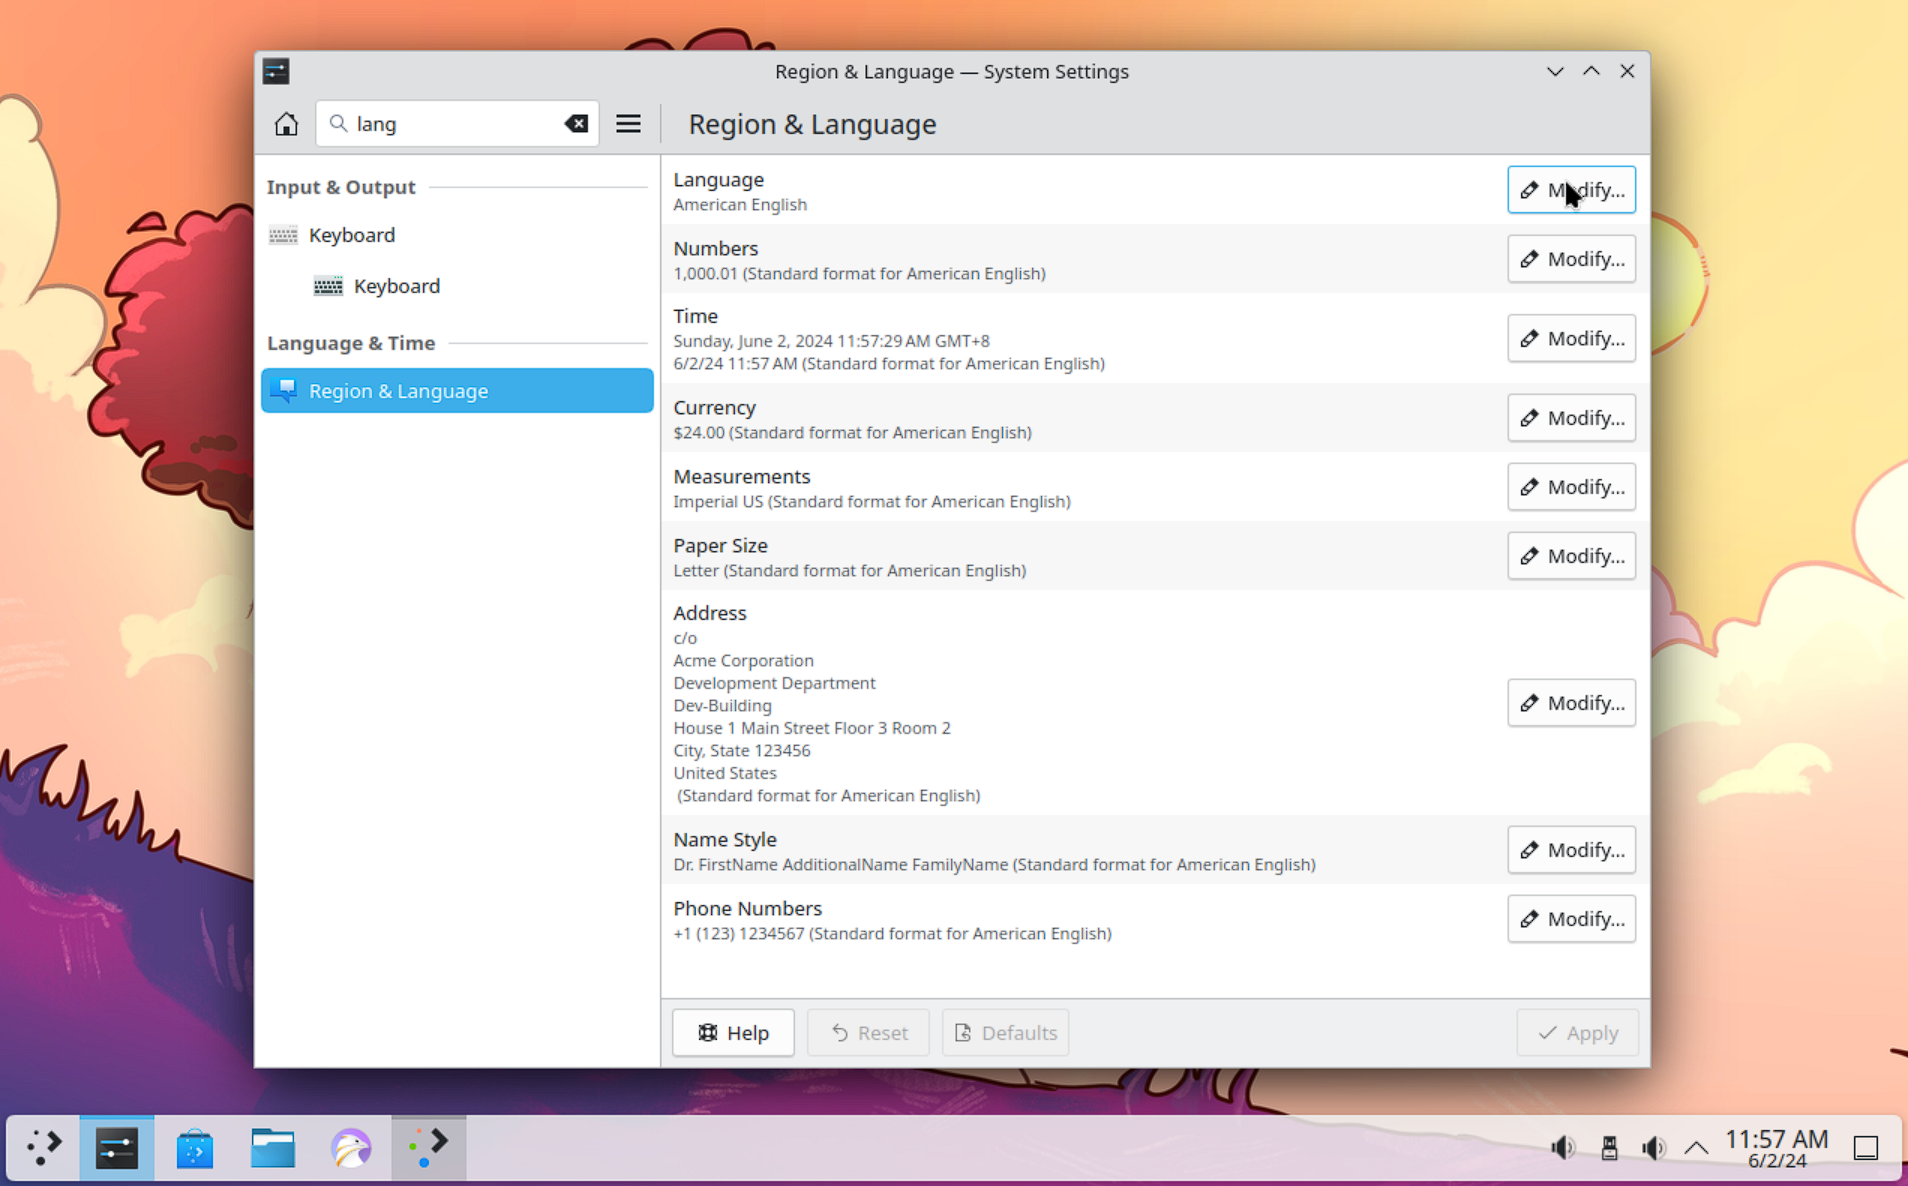Viewport: 1908px width, 1186px height.
Task: Click the second speaker icon in tray
Action: coord(1653,1148)
